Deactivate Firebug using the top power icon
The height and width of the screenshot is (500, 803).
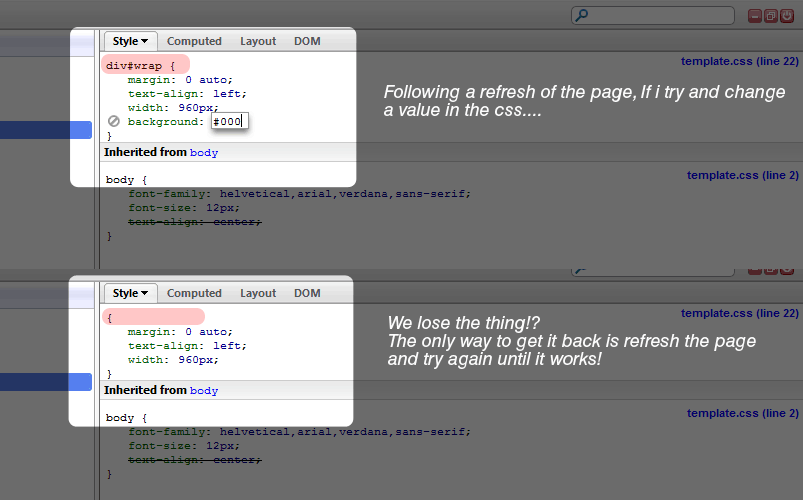tap(787, 16)
